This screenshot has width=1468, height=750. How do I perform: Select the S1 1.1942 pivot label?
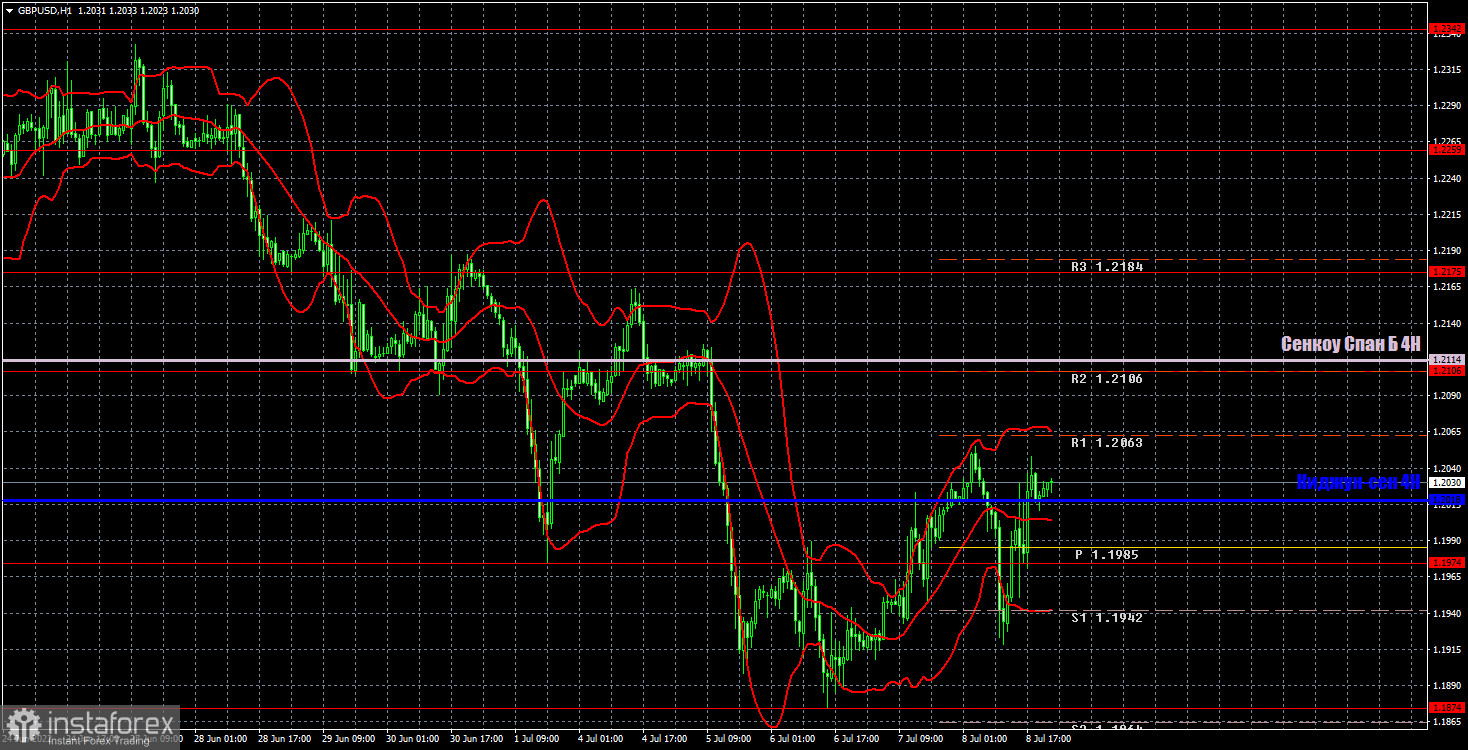[x=1106, y=618]
